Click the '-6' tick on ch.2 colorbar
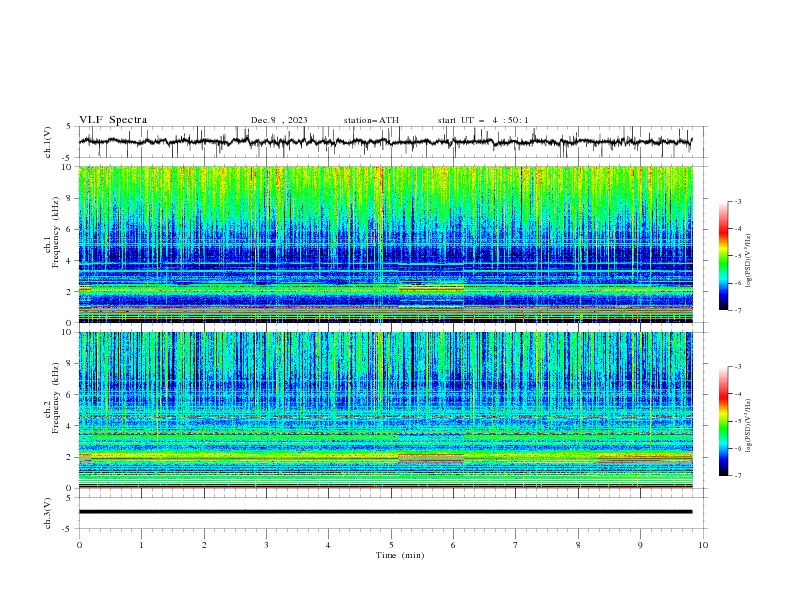 tap(737, 448)
